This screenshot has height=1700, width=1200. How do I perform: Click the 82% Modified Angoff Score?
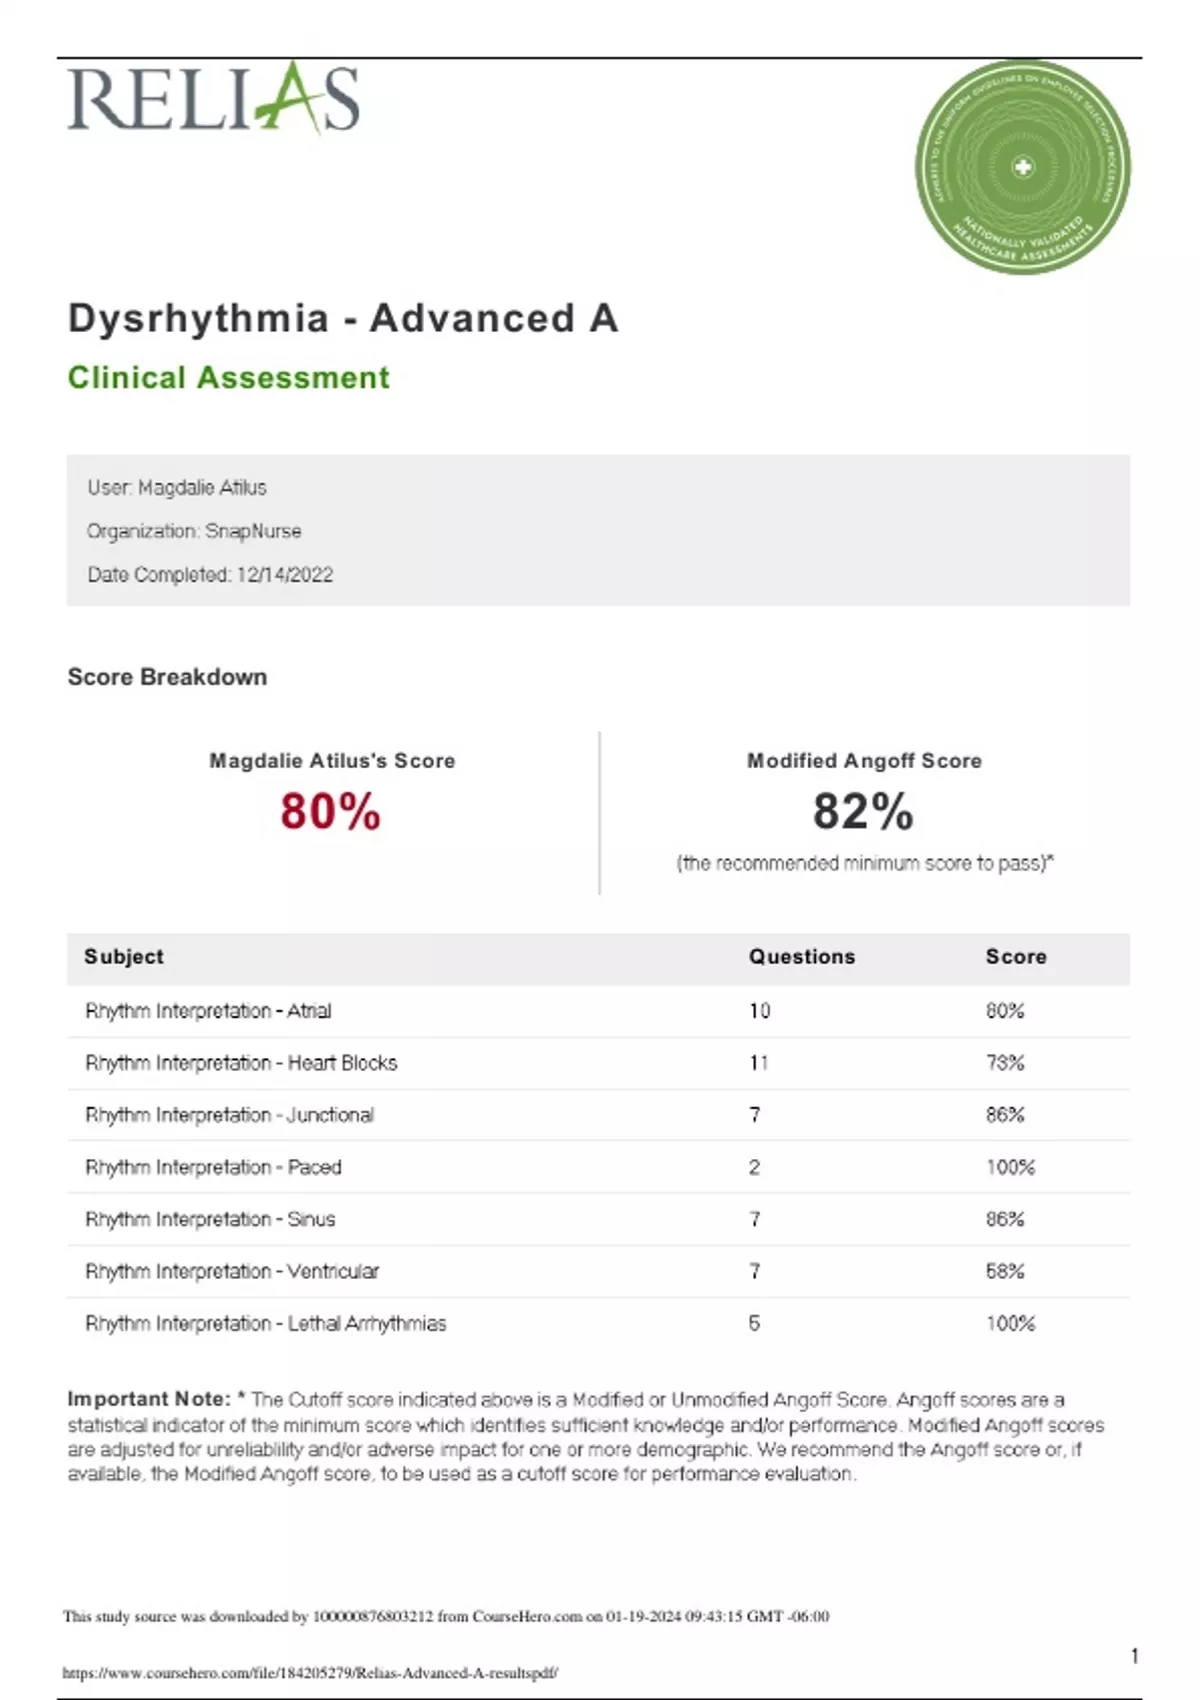[863, 811]
